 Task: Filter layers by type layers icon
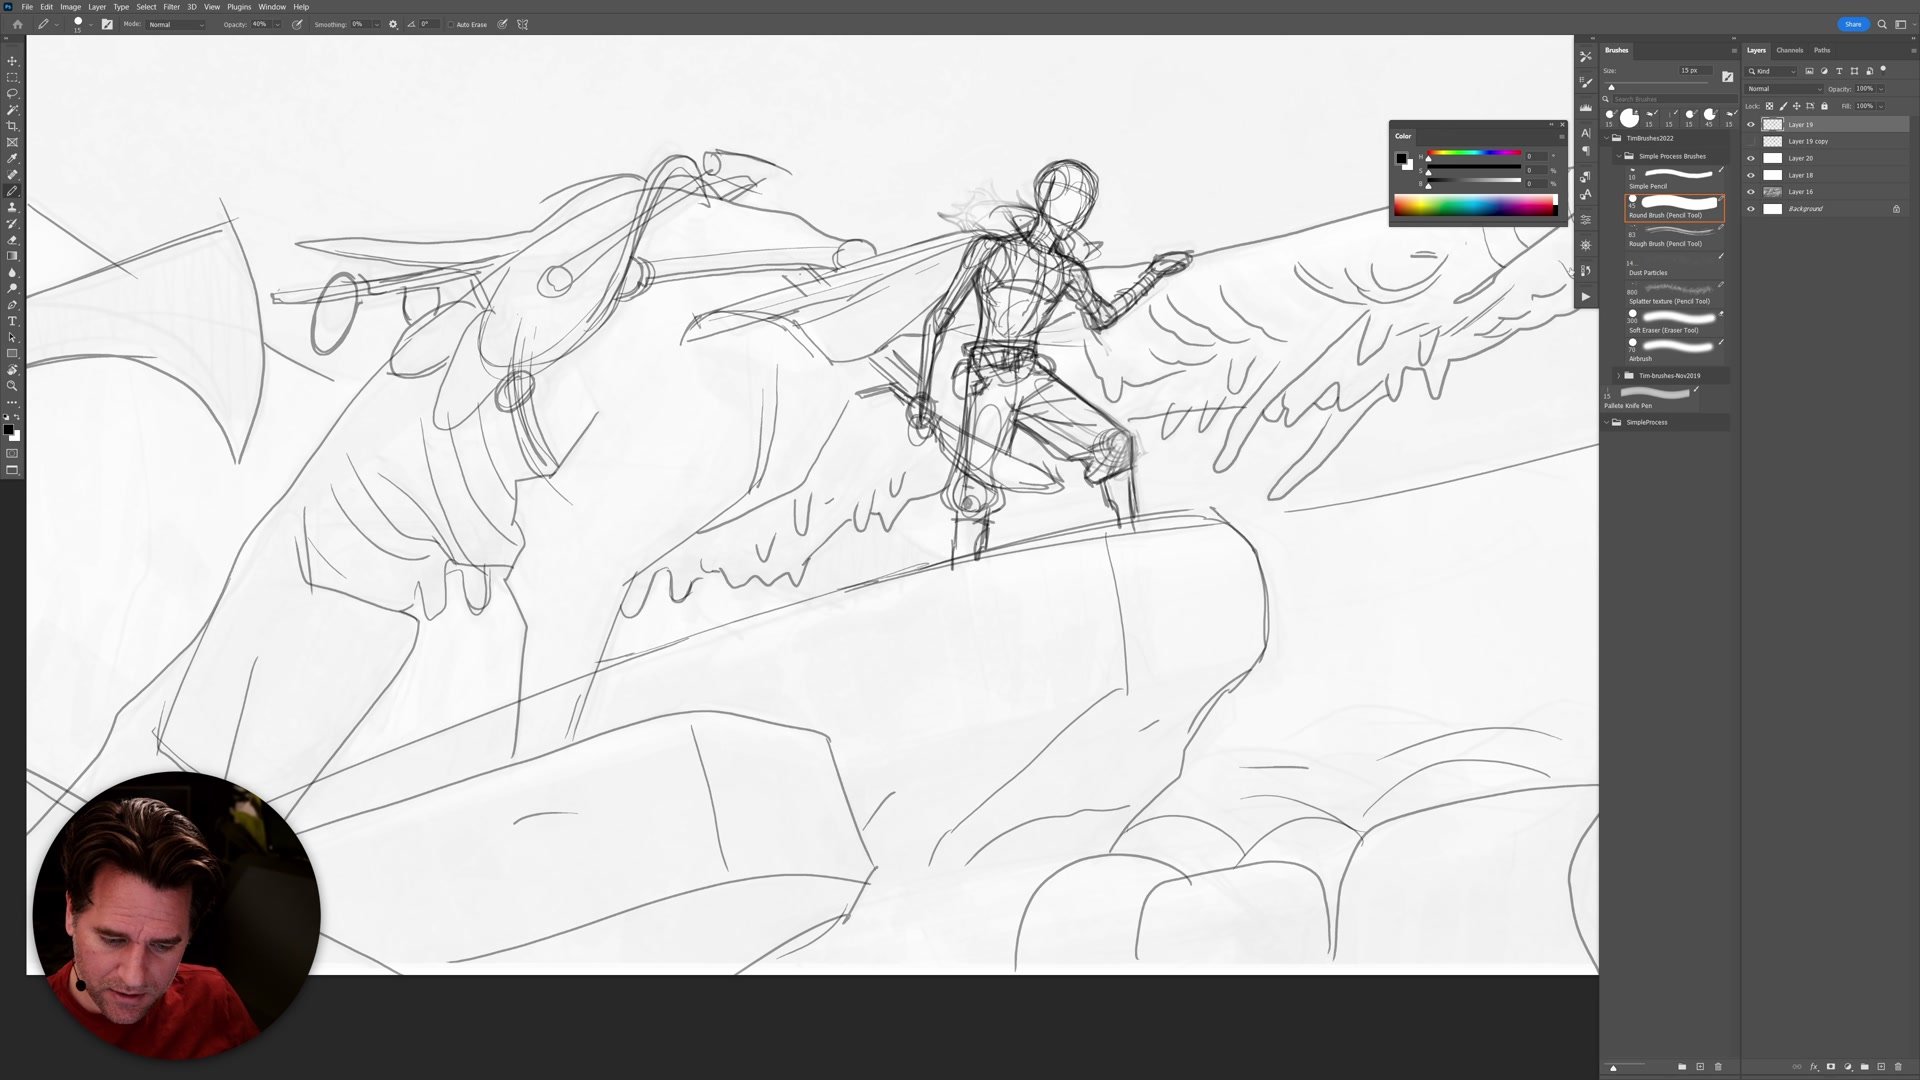pos(1839,71)
